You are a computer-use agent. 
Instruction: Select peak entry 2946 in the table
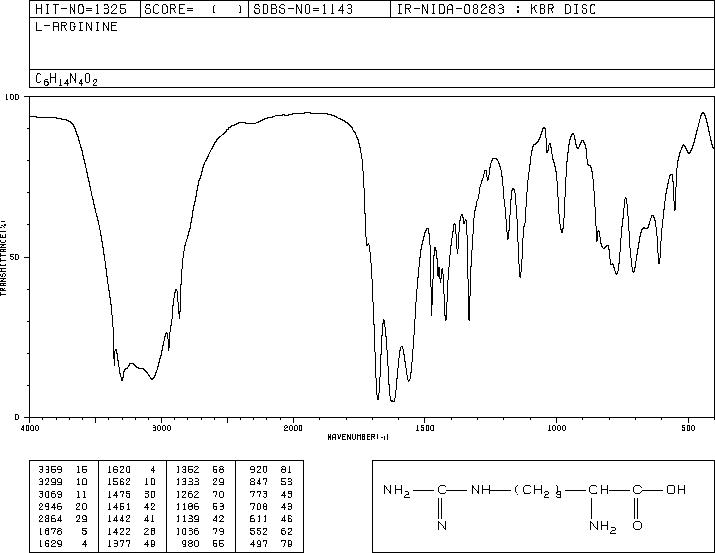pyautogui.click(x=63, y=506)
